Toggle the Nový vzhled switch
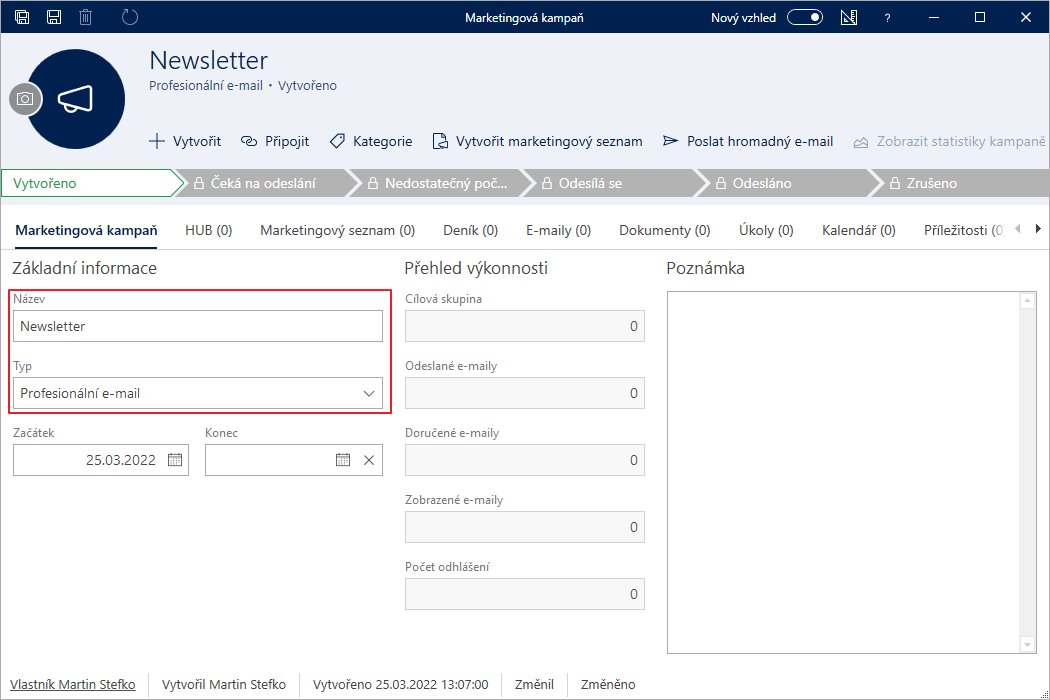The width and height of the screenshot is (1050, 700). (805, 17)
